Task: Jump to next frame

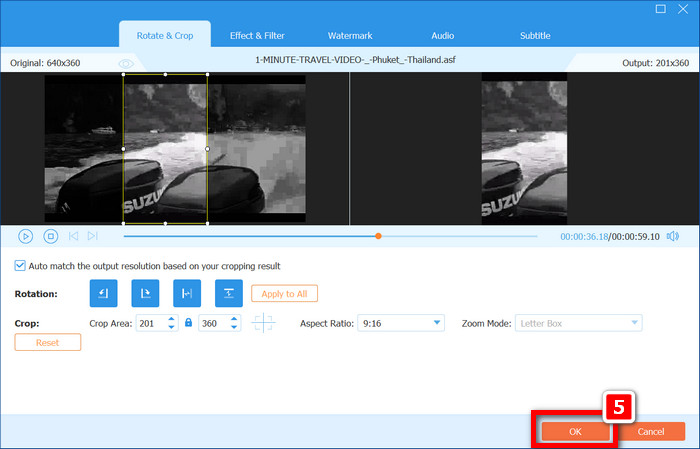Action: coord(92,236)
